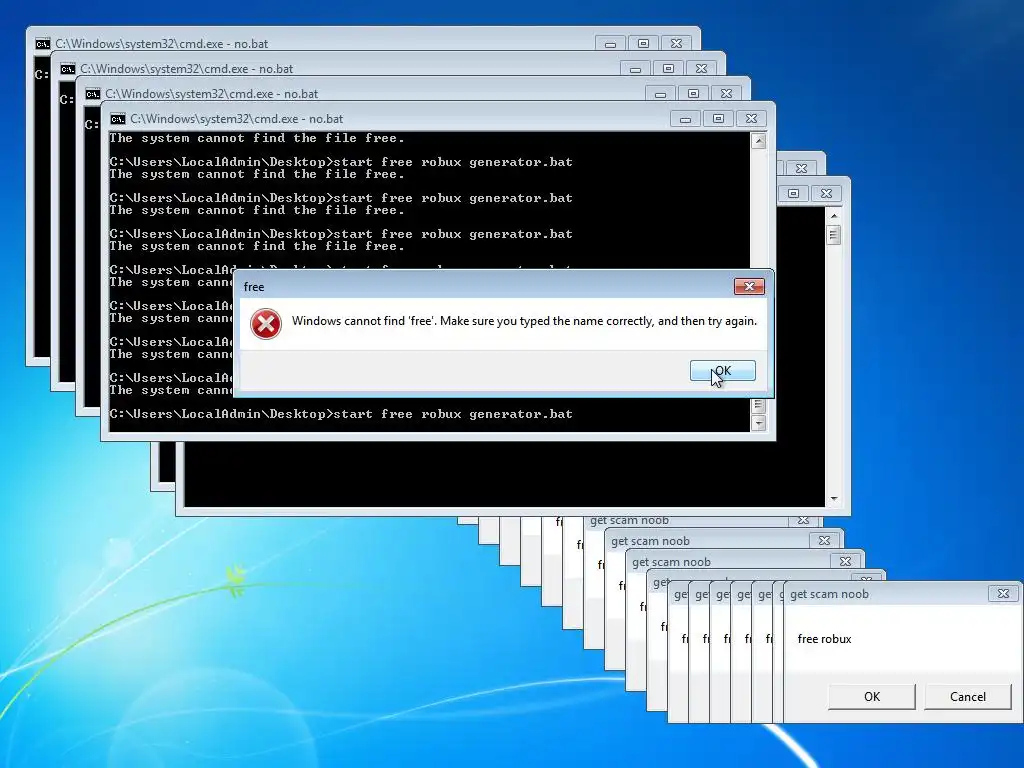This screenshot has width=1024, height=768.
Task: Click scroll-down arrow of the untitled black console window
Action: click(833, 499)
